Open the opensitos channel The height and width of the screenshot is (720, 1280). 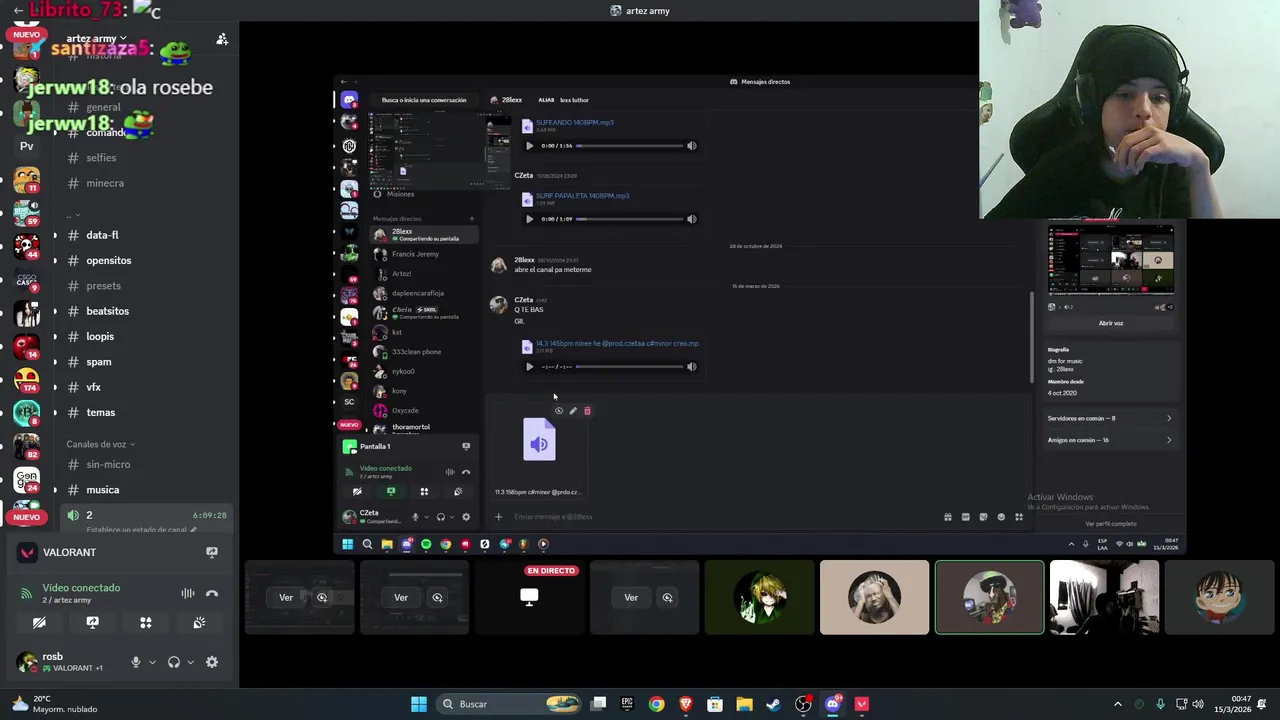tap(108, 260)
